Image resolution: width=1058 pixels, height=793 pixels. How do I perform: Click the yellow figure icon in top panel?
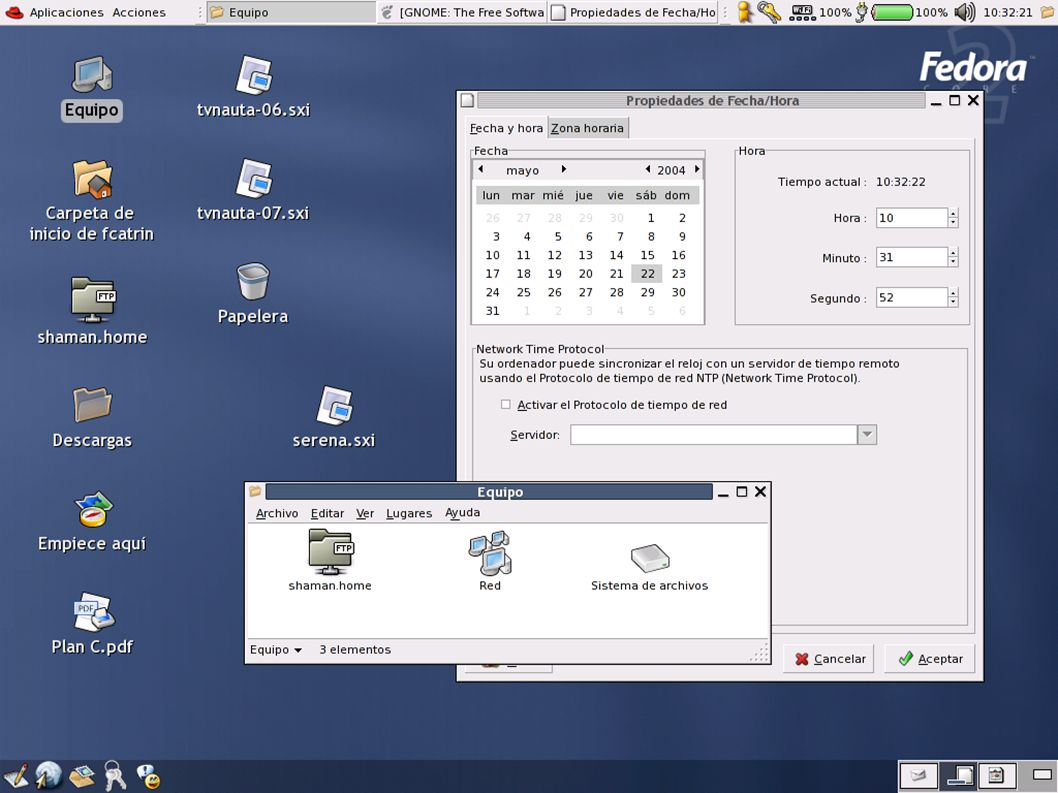coord(744,12)
